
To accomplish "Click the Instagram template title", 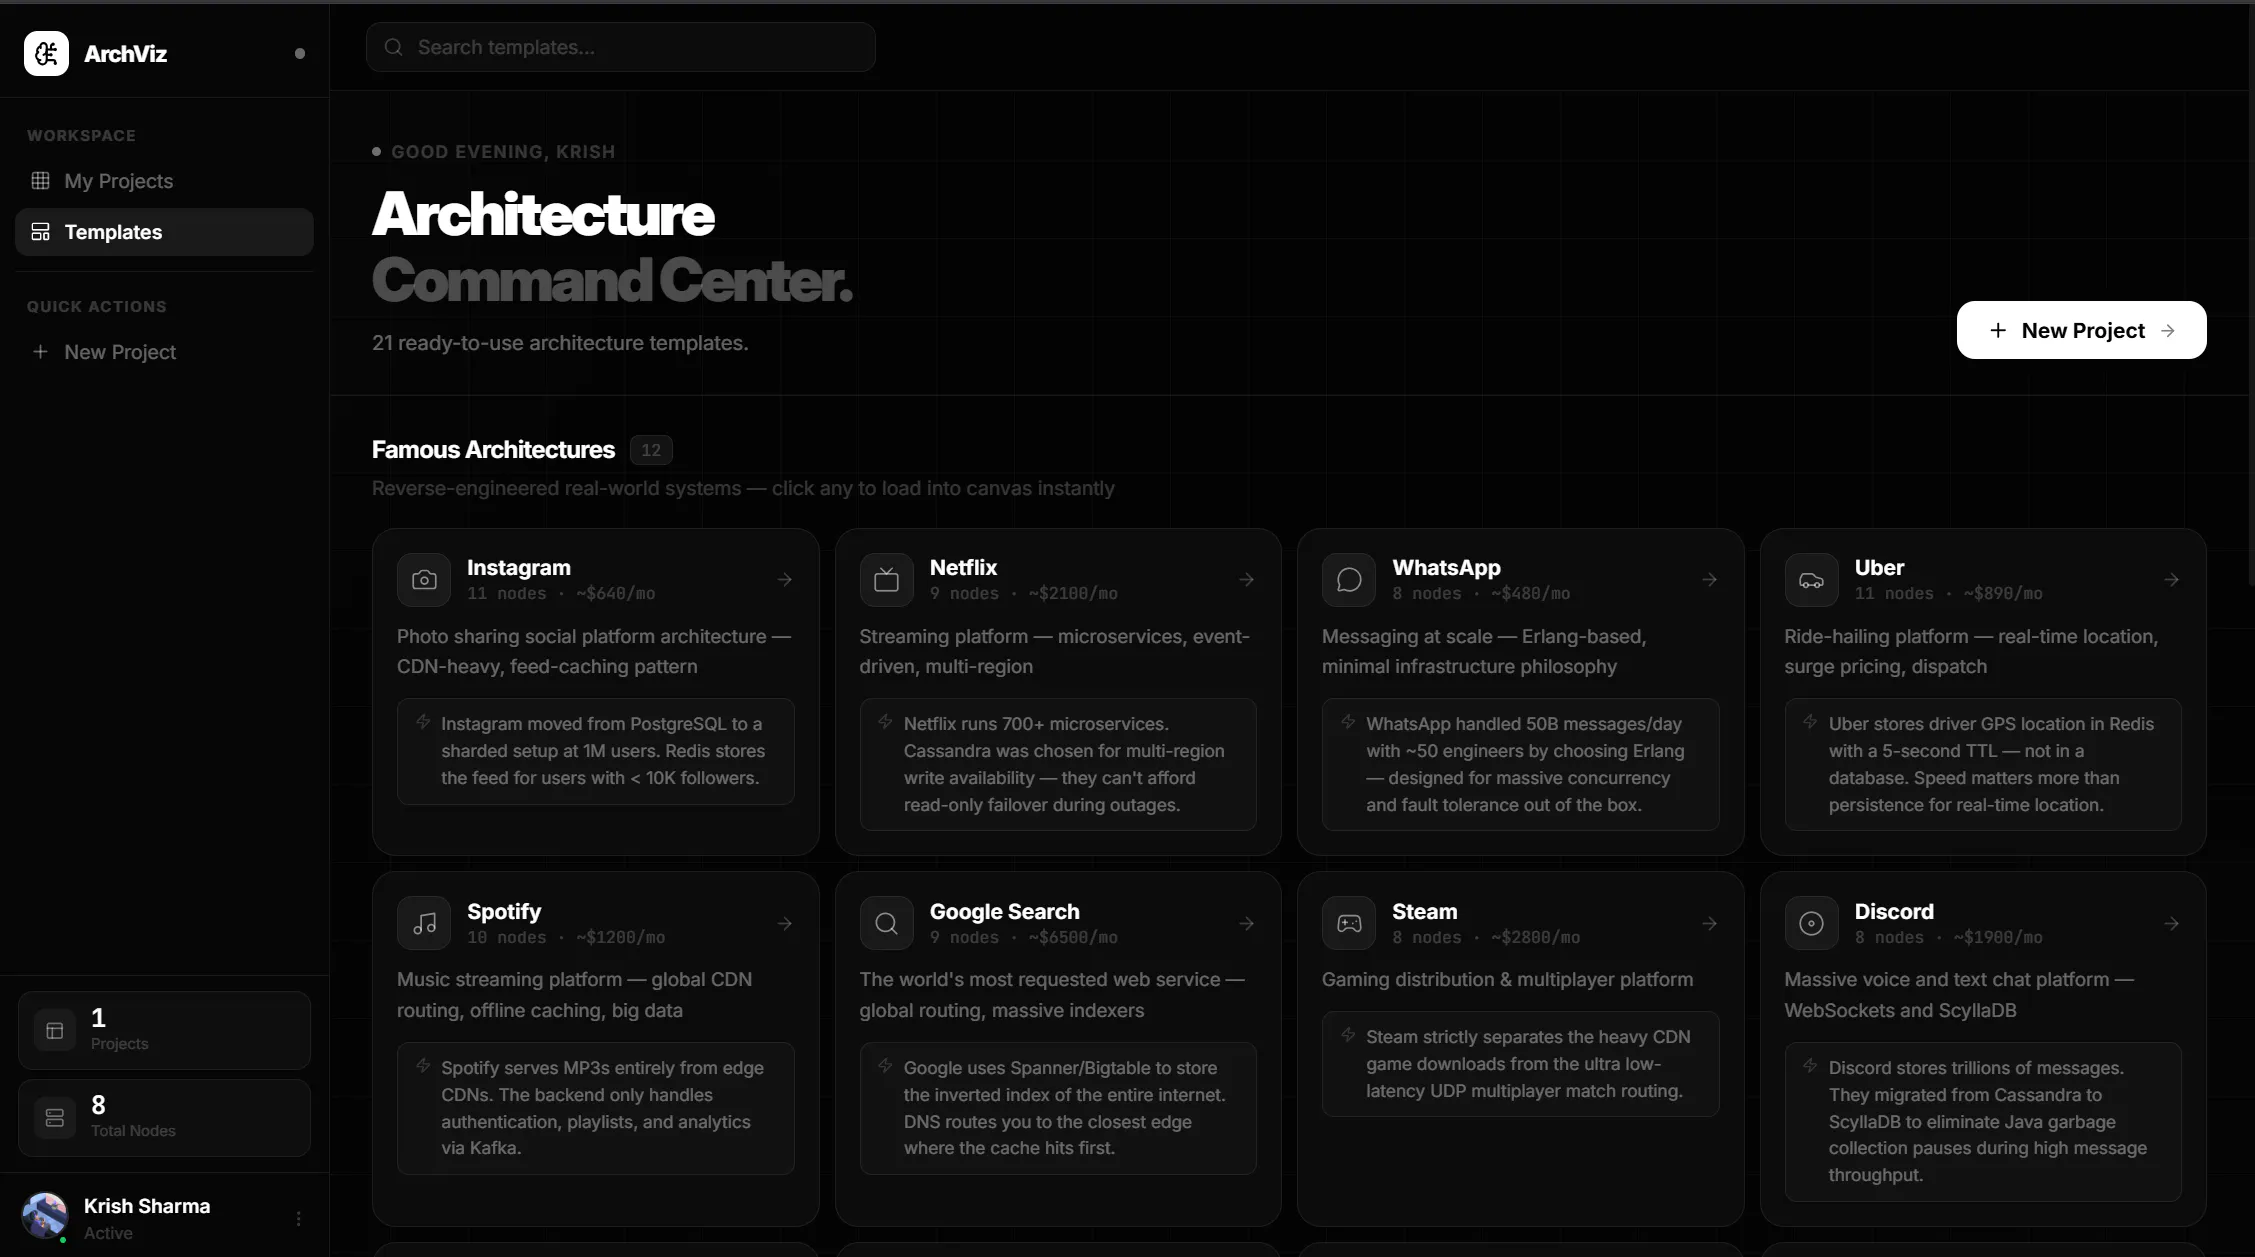I will 519,567.
